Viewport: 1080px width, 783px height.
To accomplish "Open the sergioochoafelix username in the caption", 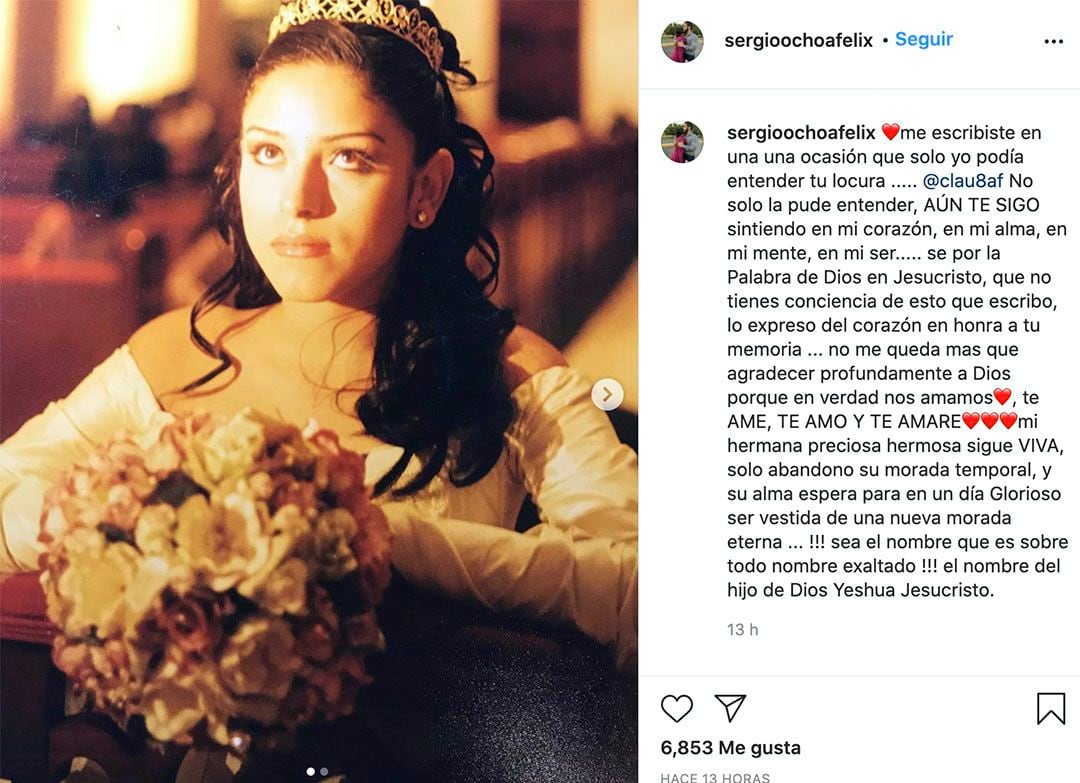I will (801, 132).
